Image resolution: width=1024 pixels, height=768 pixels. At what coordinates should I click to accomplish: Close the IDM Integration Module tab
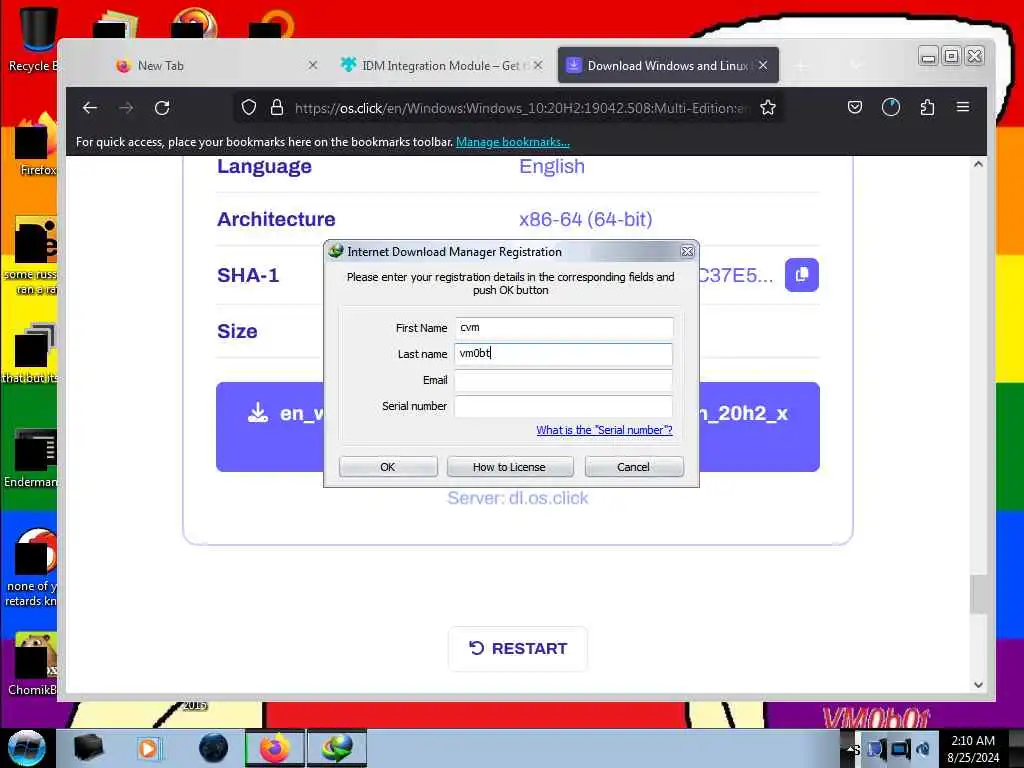(x=537, y=65)
